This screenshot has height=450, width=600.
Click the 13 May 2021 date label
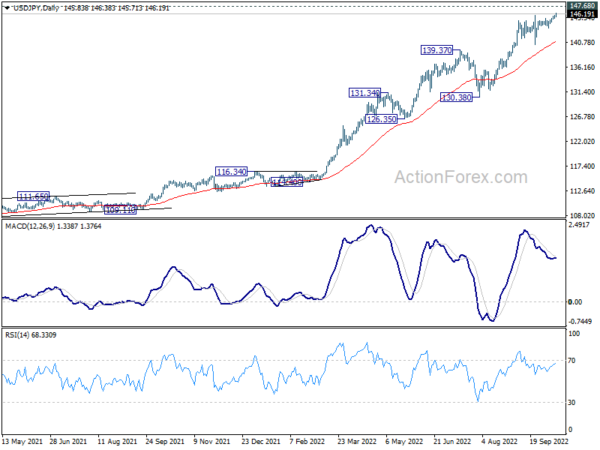(22, 442)
